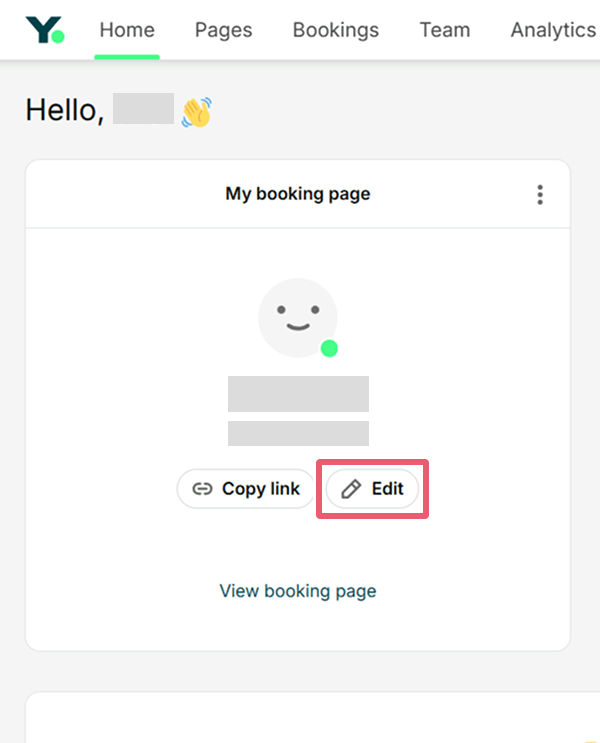Click the chain icon in Copy link
Viewport: 600px width, 743px height.
click(203, 489)
